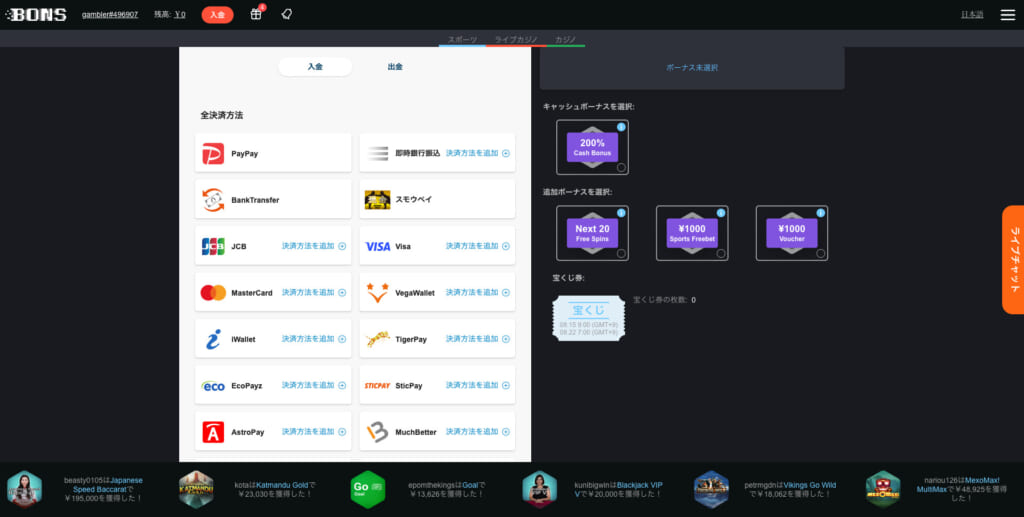Open the カジノ tab
1024x517 pixels.
tap(566, 40)
